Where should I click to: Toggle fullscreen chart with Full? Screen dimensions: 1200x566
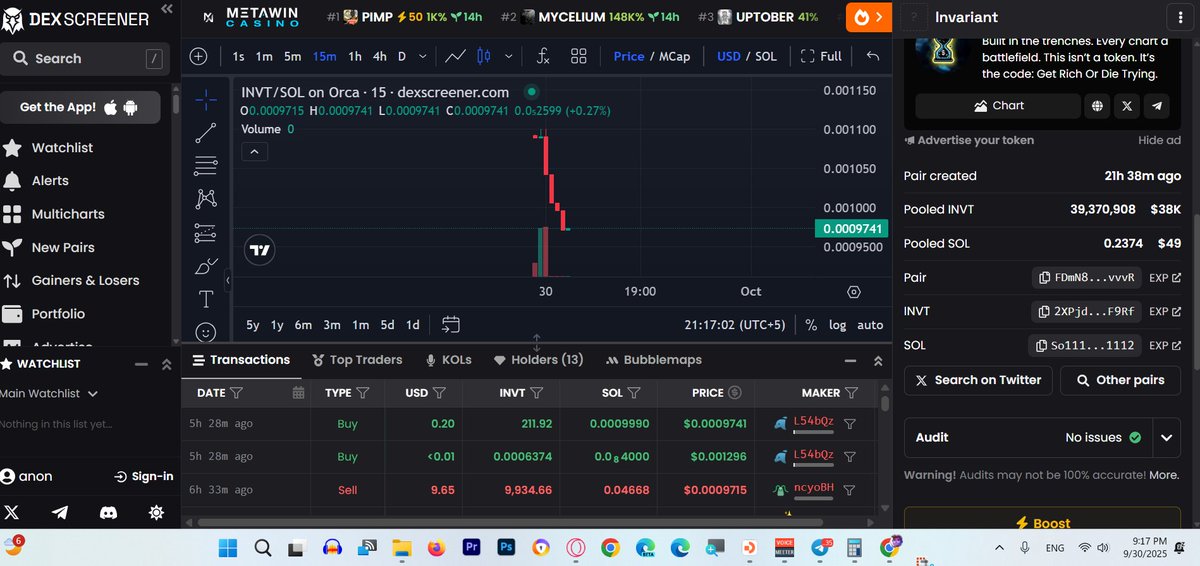[821, 56]
